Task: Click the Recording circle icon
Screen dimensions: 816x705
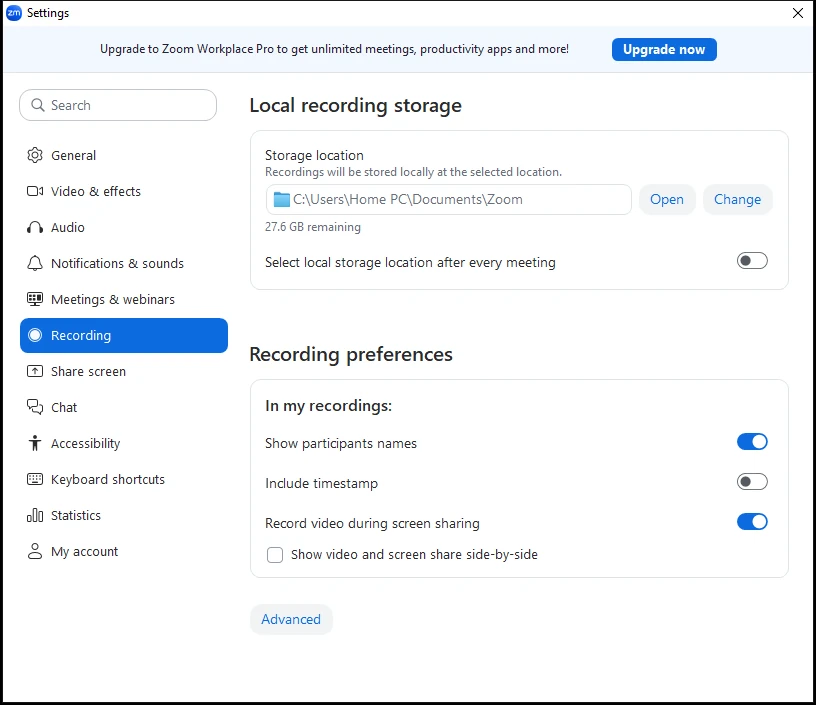Action: 35,336
